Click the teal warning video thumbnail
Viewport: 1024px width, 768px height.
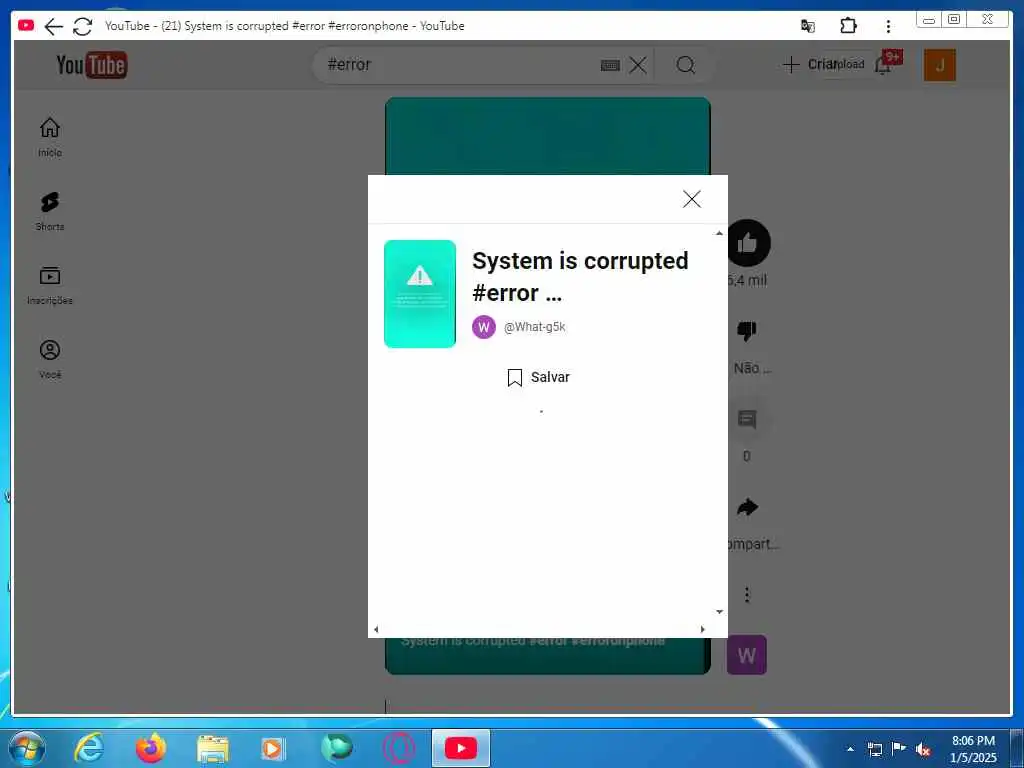click(x=420, y=294)
